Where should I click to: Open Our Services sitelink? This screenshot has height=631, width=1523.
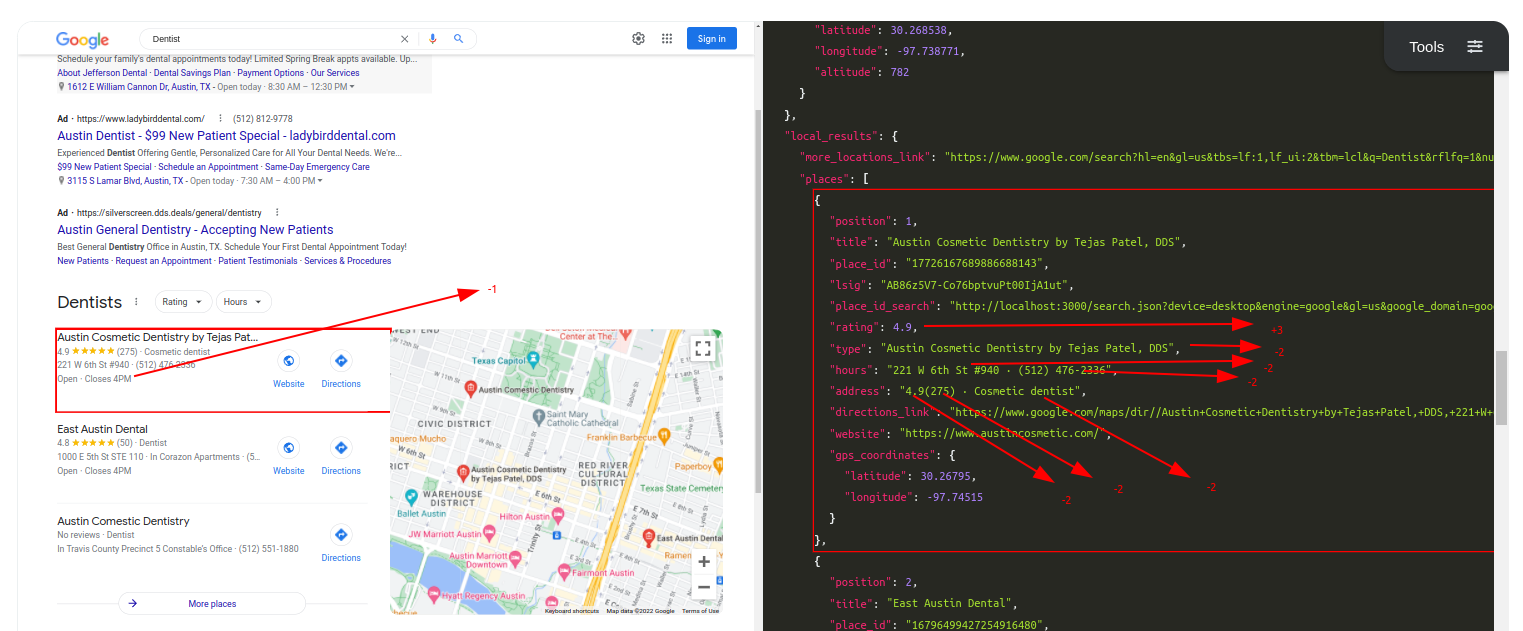(x=335, y=73)
